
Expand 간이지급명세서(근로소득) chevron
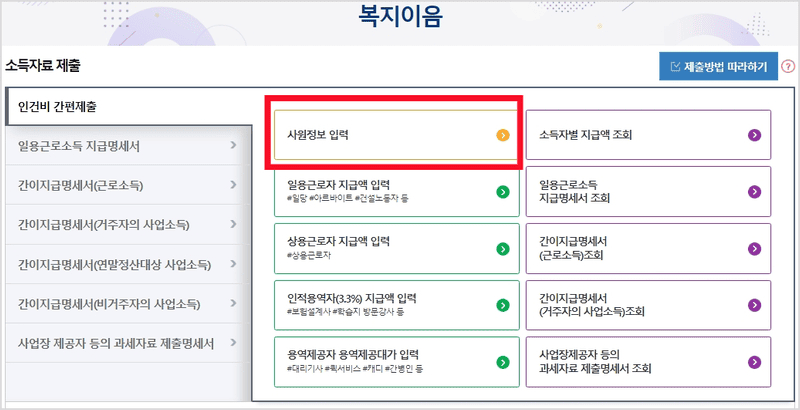233,185
